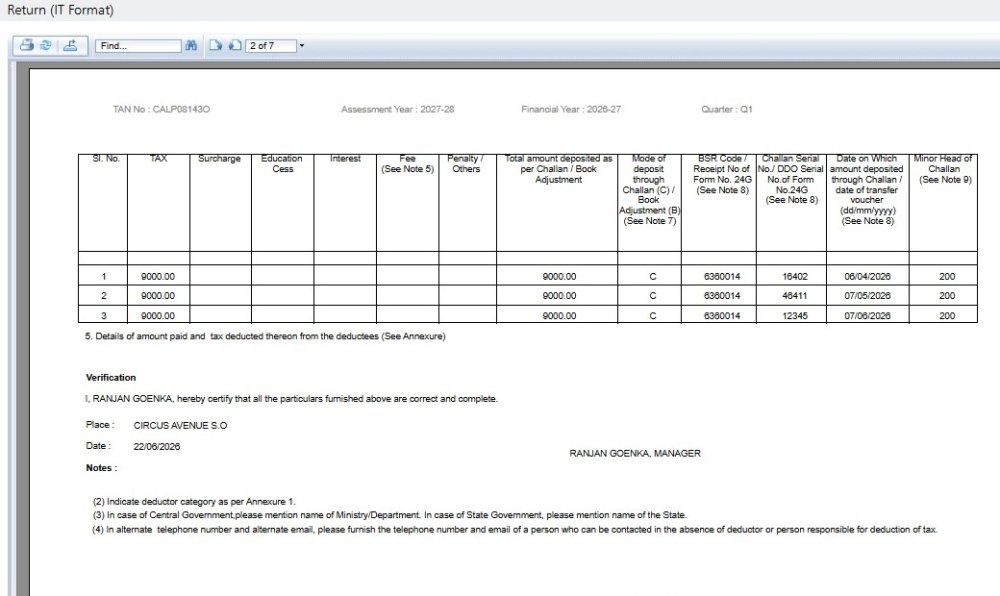This screenshot has width=1000, height=596.
Task: Click the 'I, RANJAN GOENKA, hereby certify' sentence
Action: tap(291, 399)
